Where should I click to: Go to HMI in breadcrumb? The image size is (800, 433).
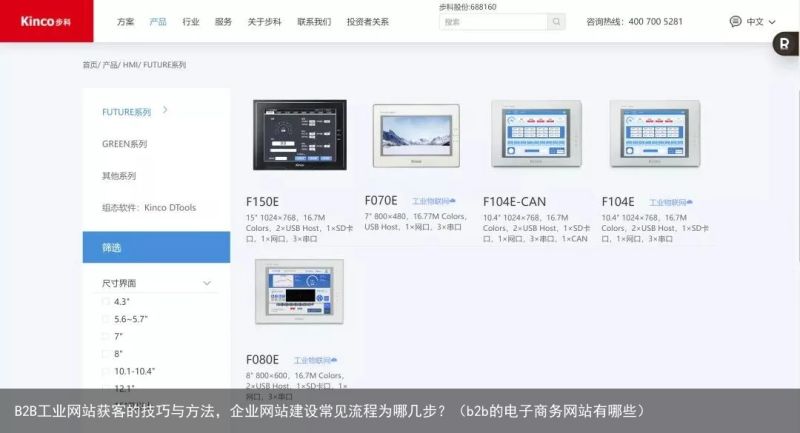[130, 65]
